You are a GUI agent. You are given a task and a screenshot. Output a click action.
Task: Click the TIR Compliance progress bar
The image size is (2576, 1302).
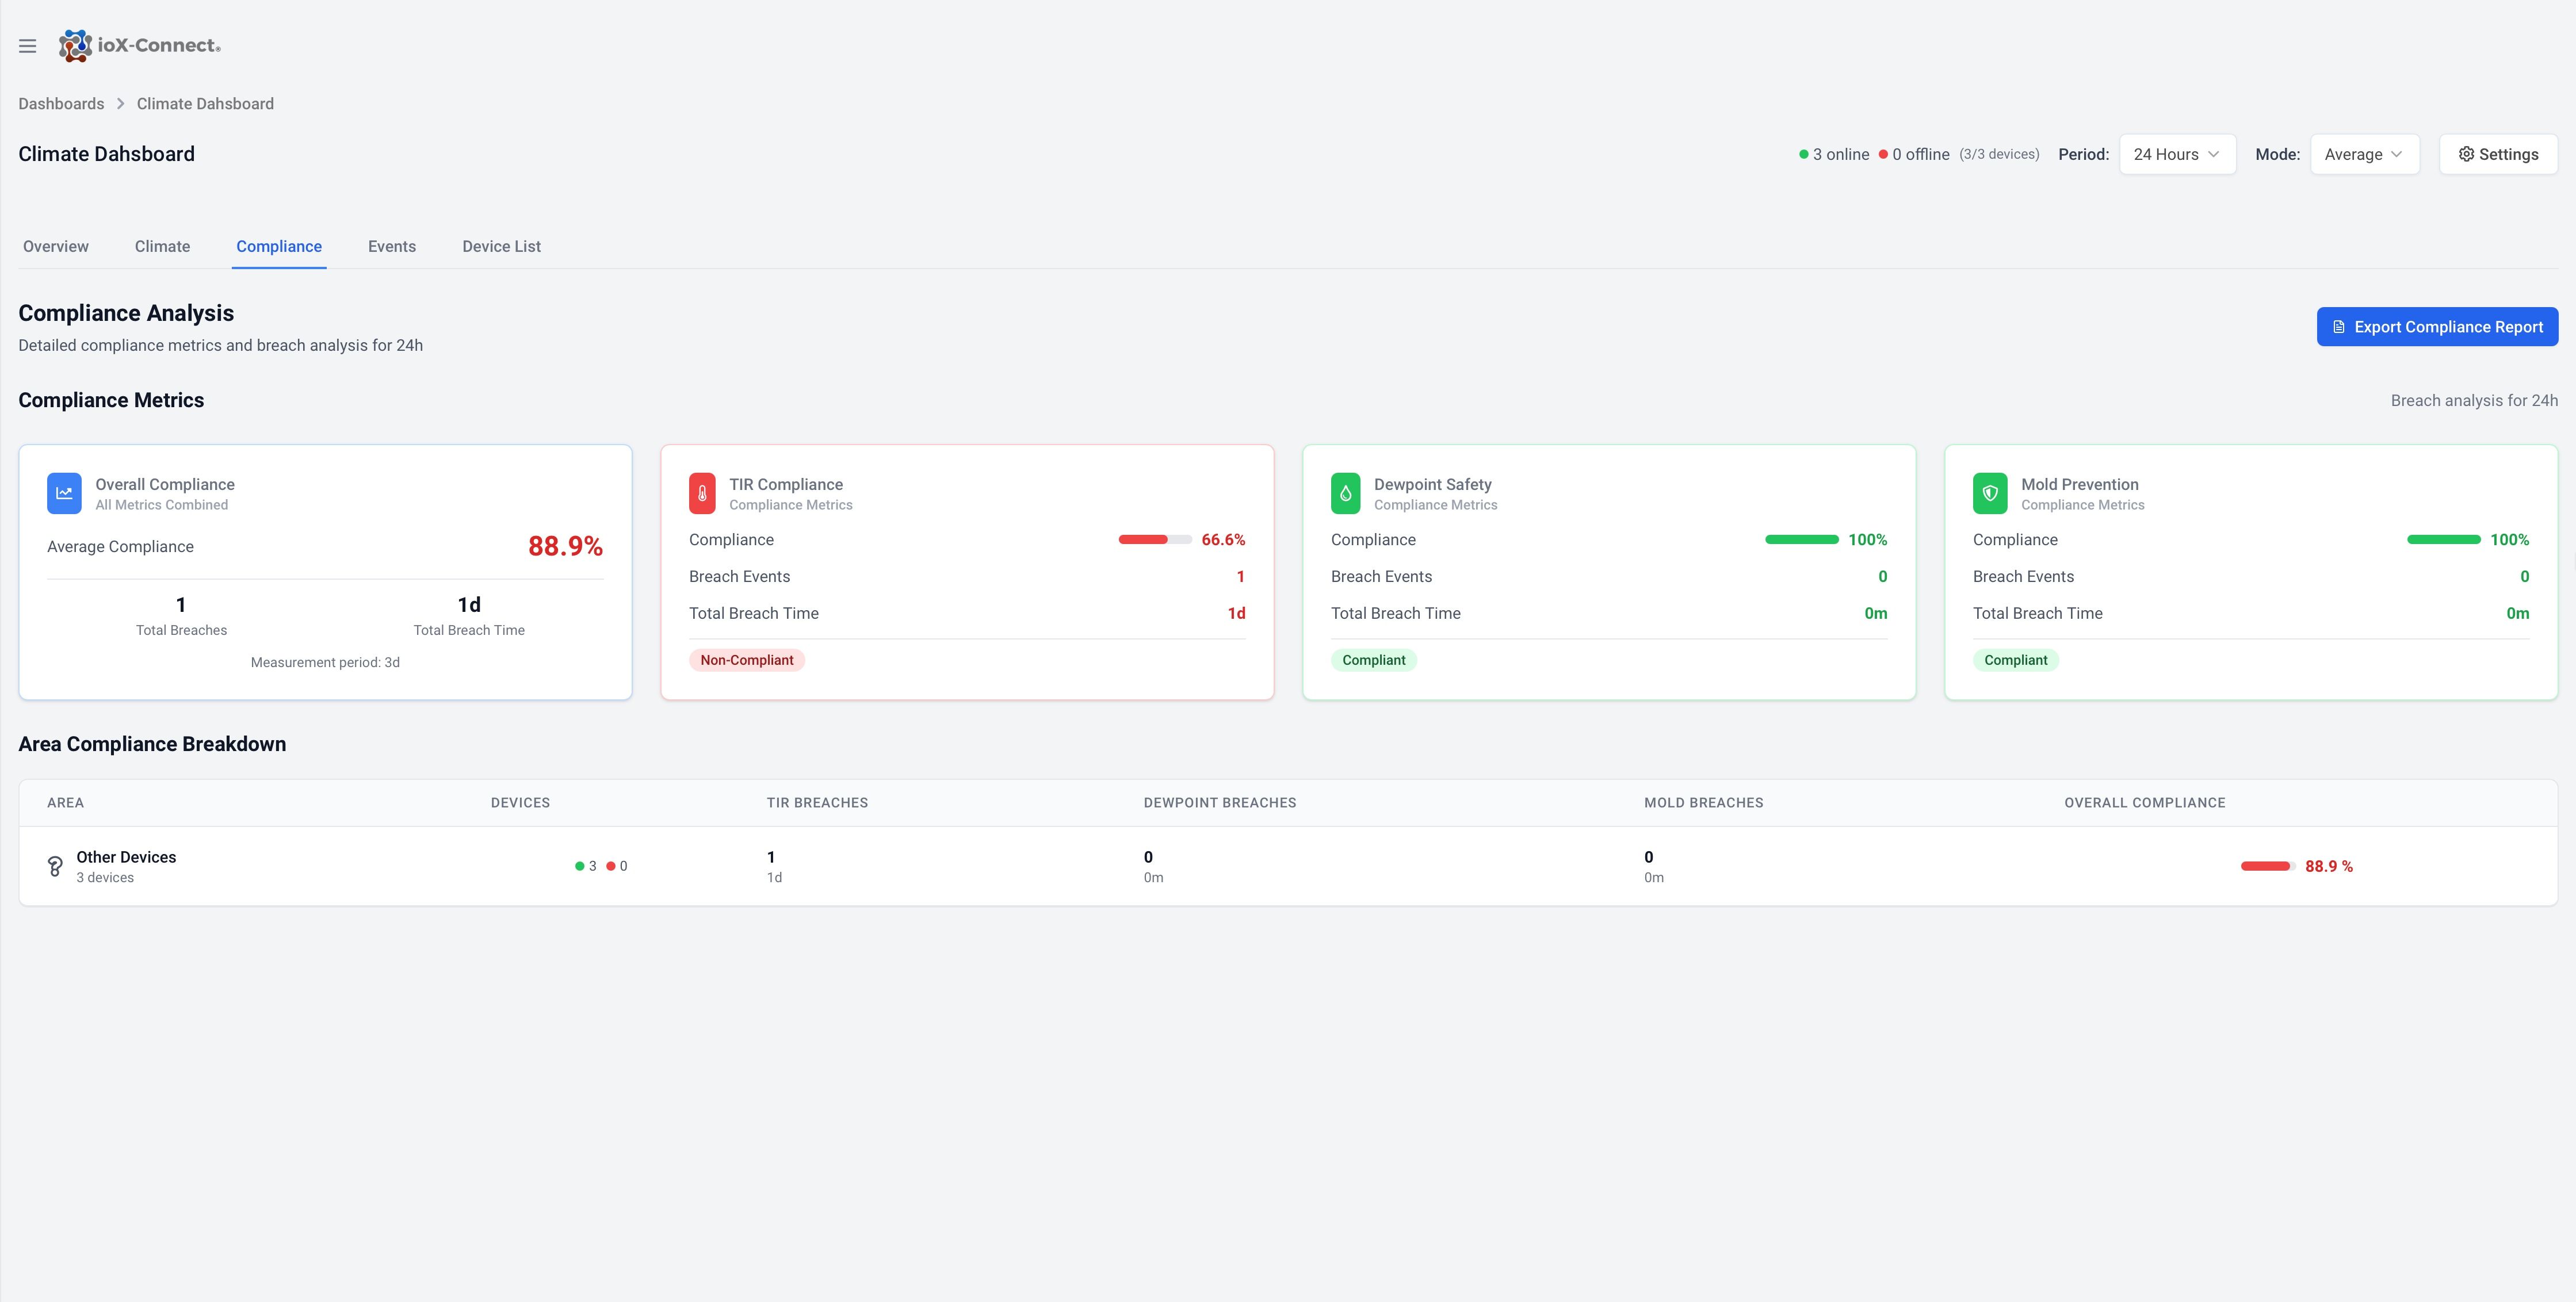coord(1154,540)
